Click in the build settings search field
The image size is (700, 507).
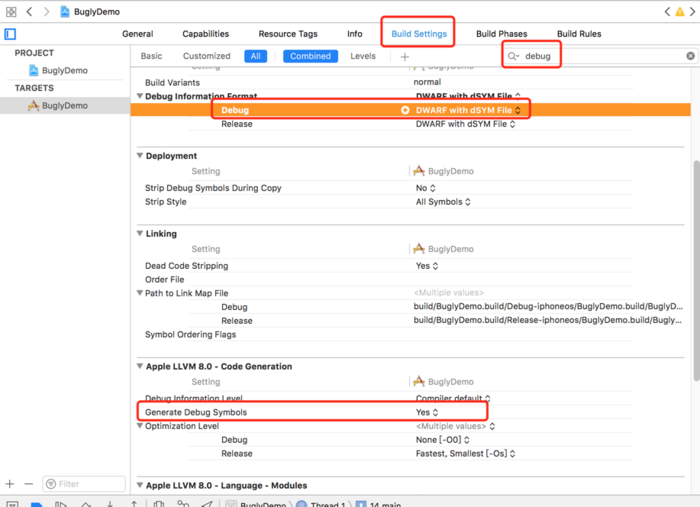click(x=600, y=56)
